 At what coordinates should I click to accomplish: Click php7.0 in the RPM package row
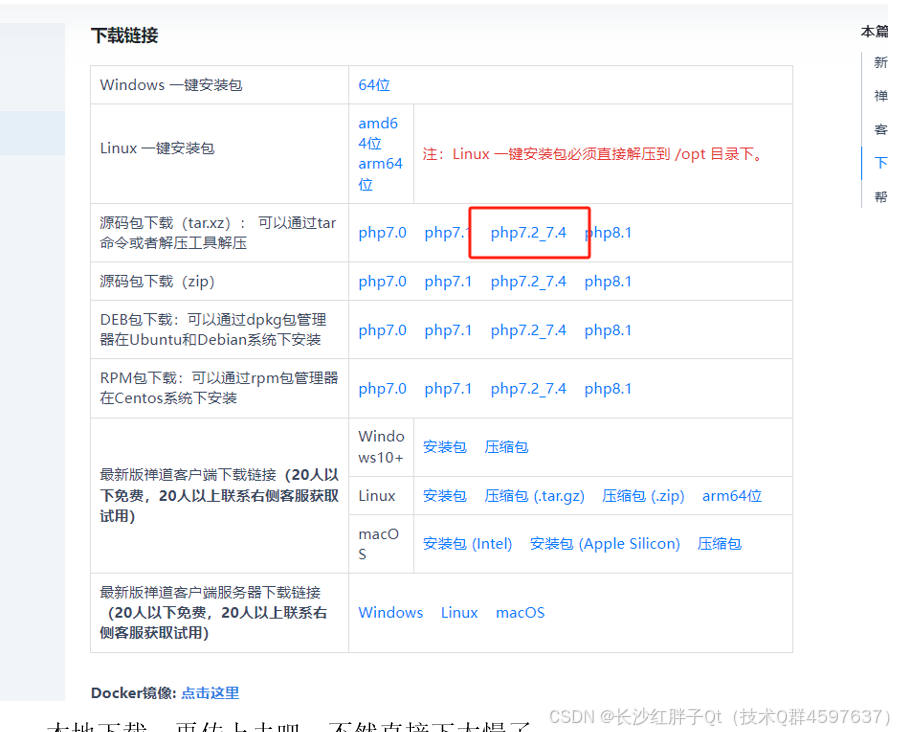click(x=382, y=389)
